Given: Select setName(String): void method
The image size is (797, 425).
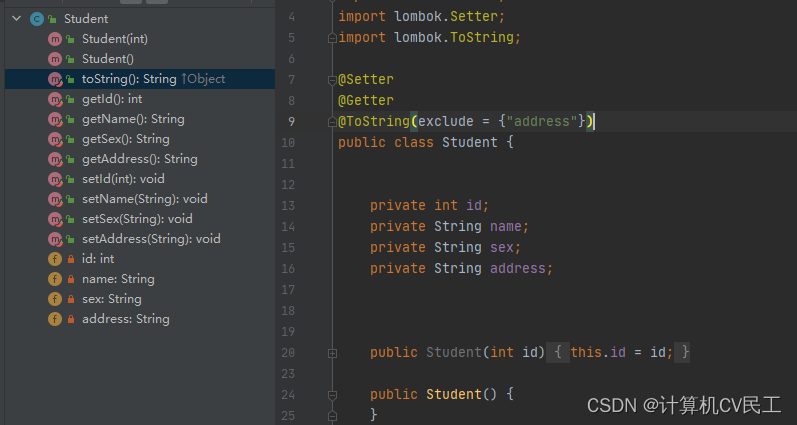Looking at the screenshot, I should [x=140, y=199].
